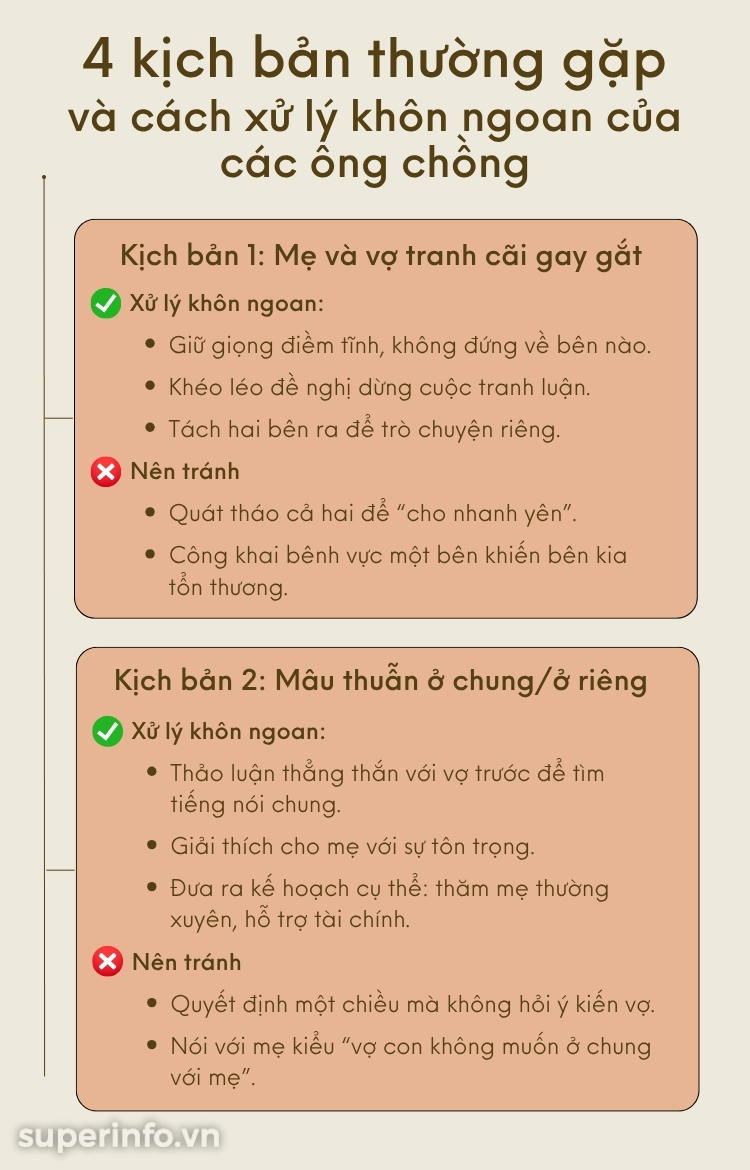Click "Nên tránh" label in Kịch bản 2

(186, 962)
